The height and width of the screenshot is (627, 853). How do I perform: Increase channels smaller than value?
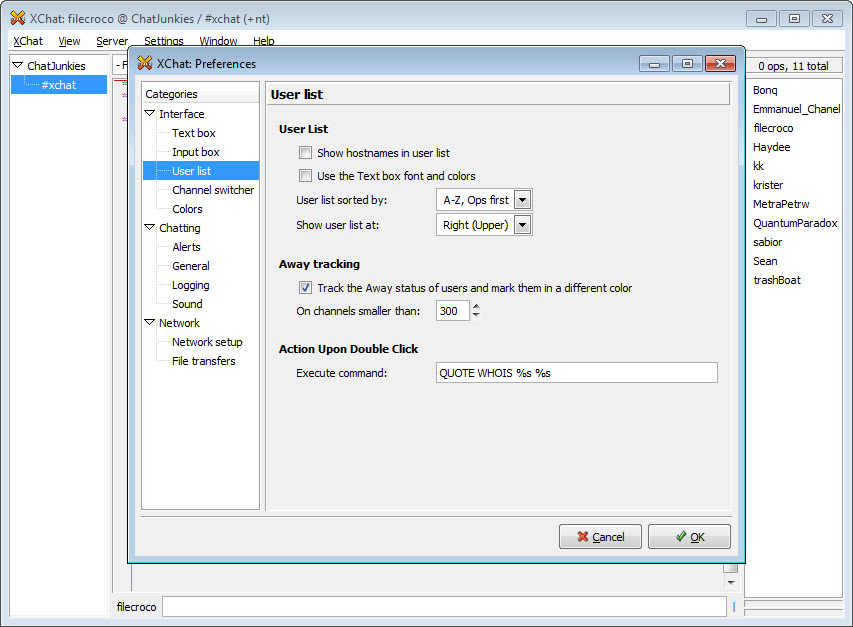click(477, 307)
